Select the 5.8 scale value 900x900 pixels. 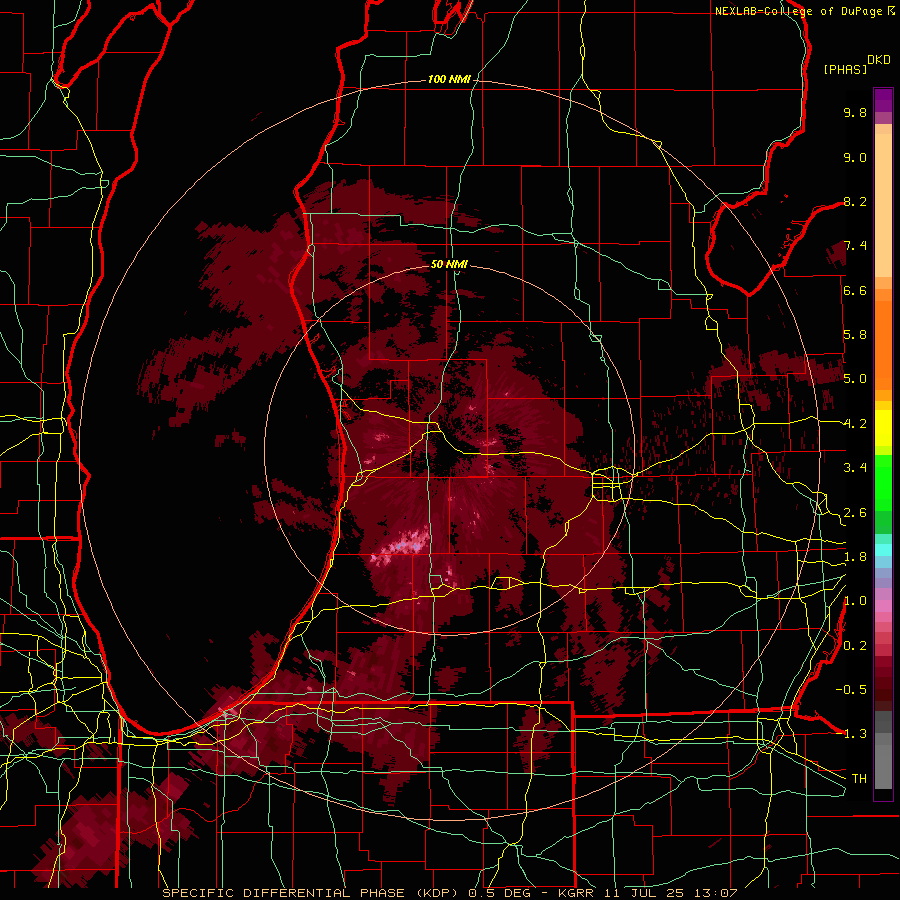coord(855,335)
